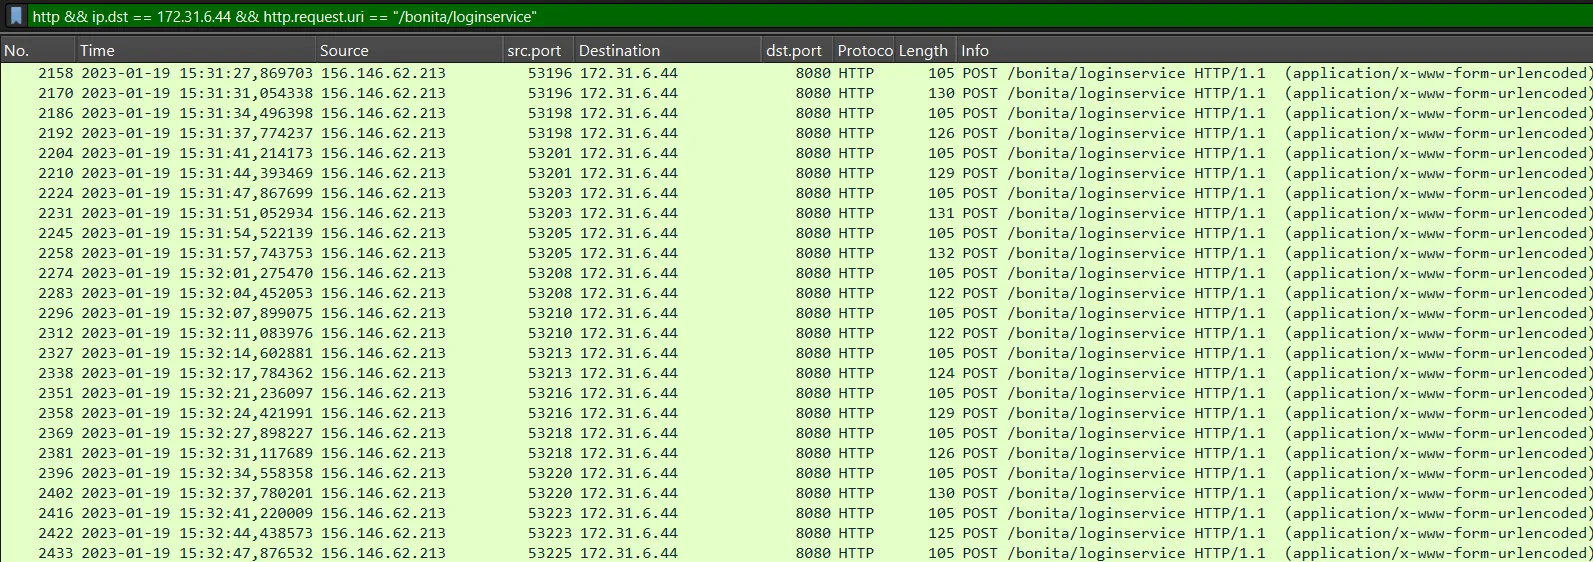Click length value 131 in packet 2231

[x=941, y=213]
